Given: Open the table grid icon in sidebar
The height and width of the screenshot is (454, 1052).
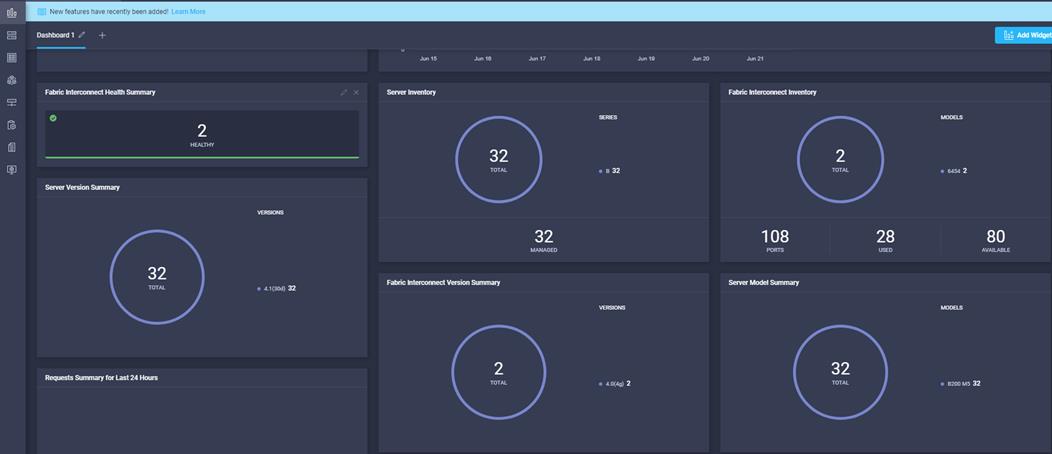Looking at the screenshot, I should click(11, 58).
